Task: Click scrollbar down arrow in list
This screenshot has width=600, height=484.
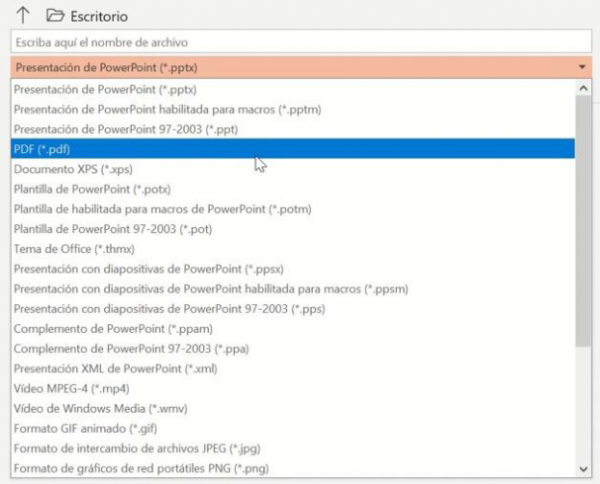Action: pyautogui.click(x=584, y=469)
